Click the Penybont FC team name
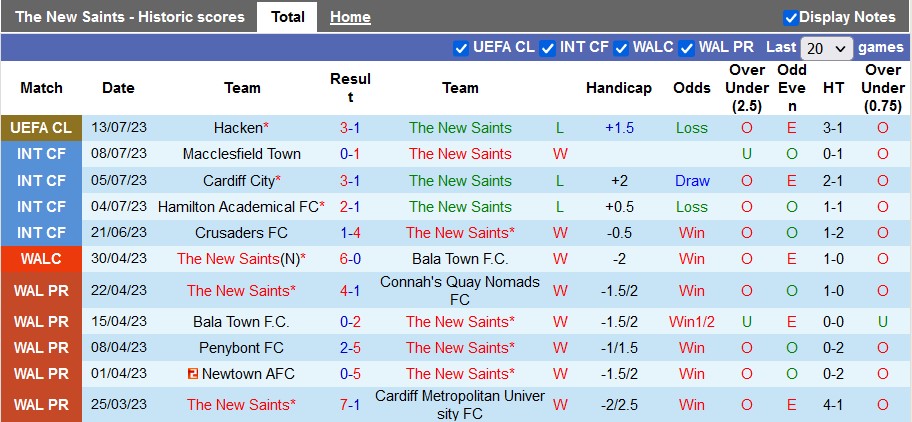The height and width of the screenshot is (422, 912). (x=241, y=348)
